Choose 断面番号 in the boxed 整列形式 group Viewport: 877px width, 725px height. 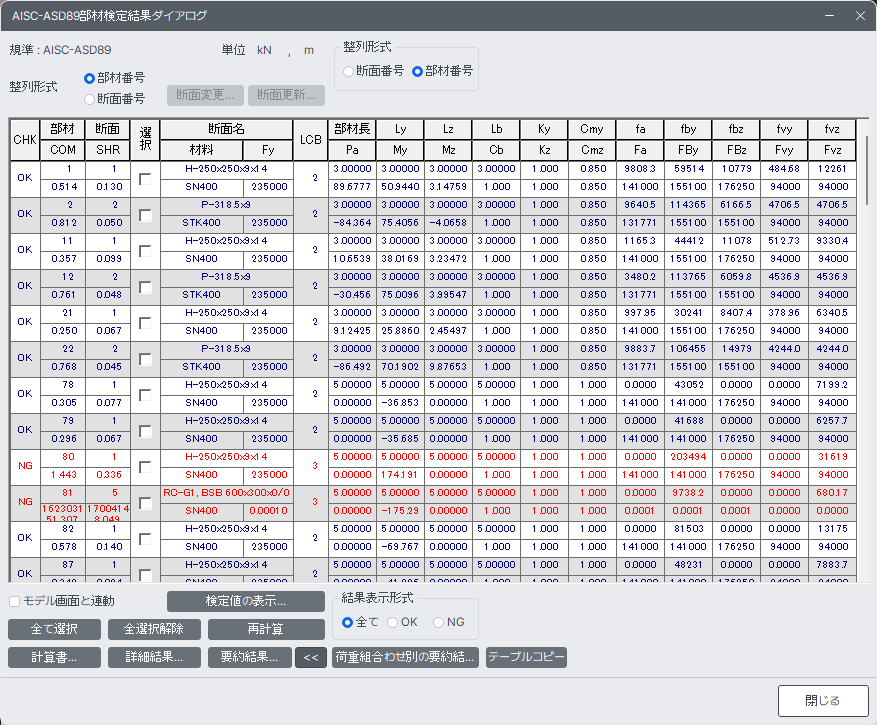coord(348,72)
